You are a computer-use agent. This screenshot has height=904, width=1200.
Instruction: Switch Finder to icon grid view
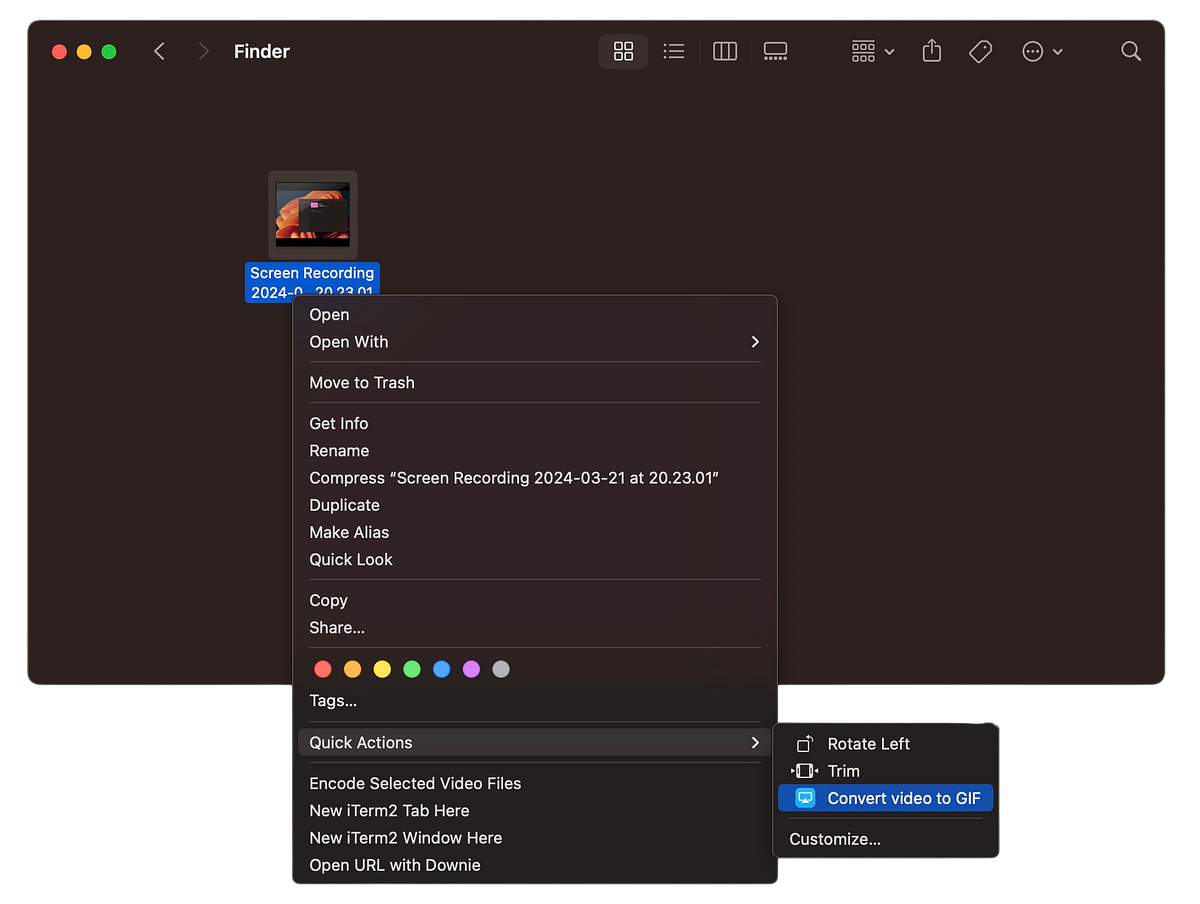[x=623, y=51]
